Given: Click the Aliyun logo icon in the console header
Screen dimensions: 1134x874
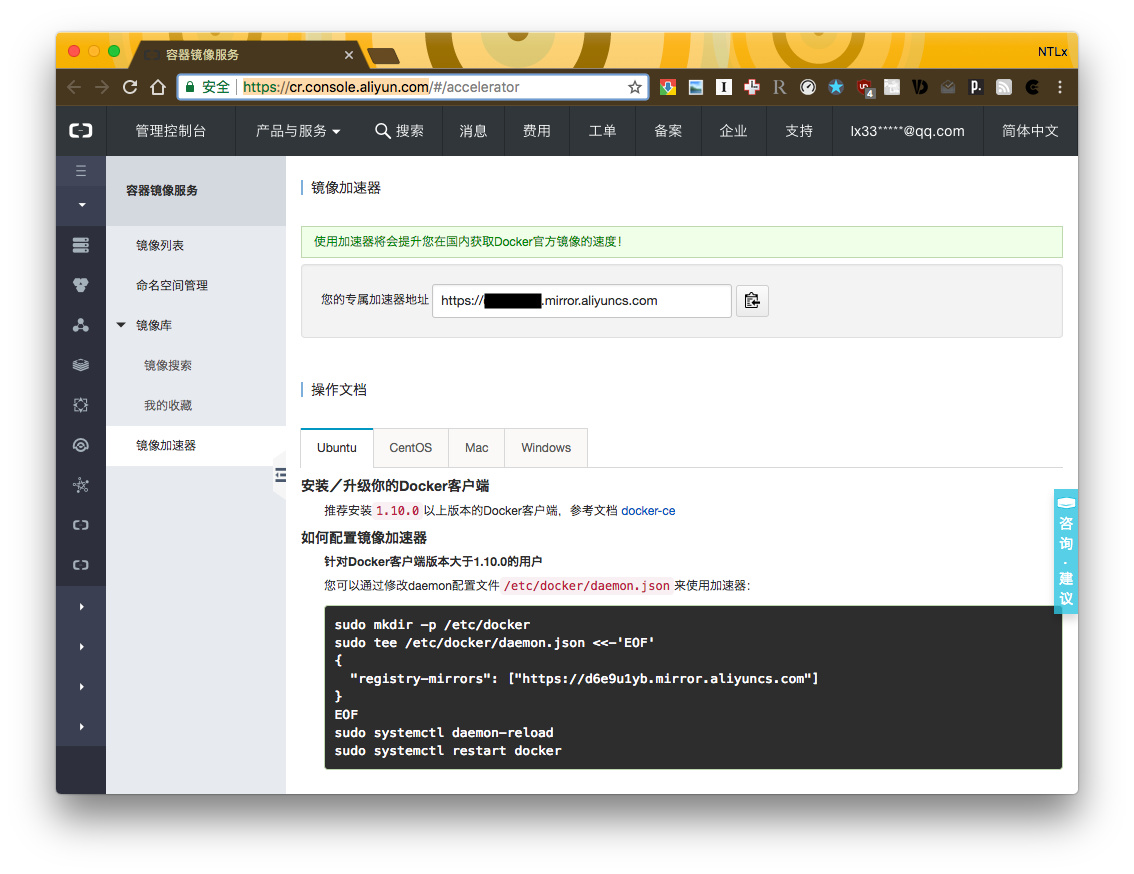Looking at the screenshot, I should (x=80, y=130).
